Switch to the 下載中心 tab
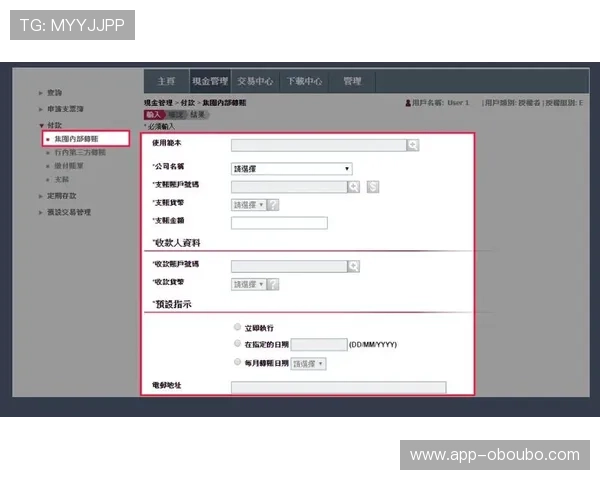 pyautogui.click(x=304, y=81)
